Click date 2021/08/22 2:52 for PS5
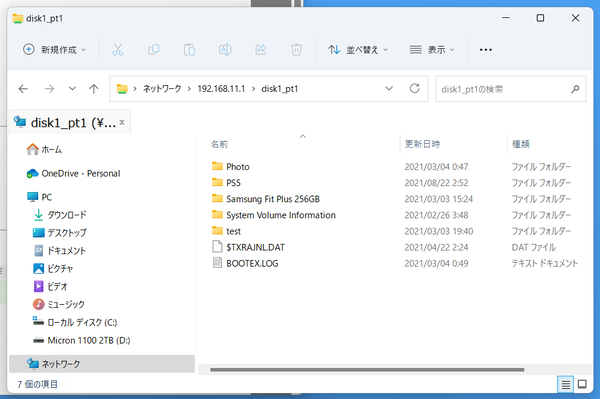 point(436,183)
